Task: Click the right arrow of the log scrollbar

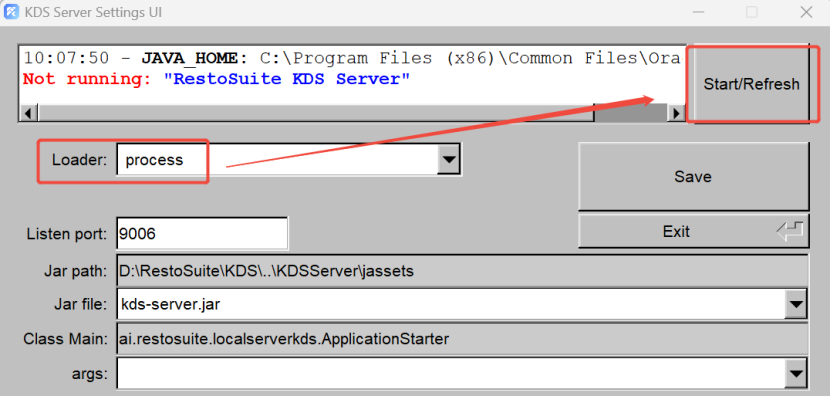Action: (x=675, y=113)
